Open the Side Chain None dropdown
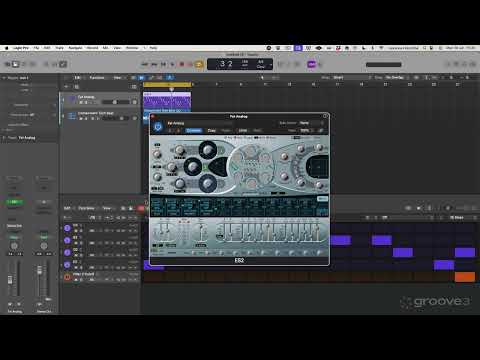The width and height of the screenshot is (480, 360). click(310, 123)
